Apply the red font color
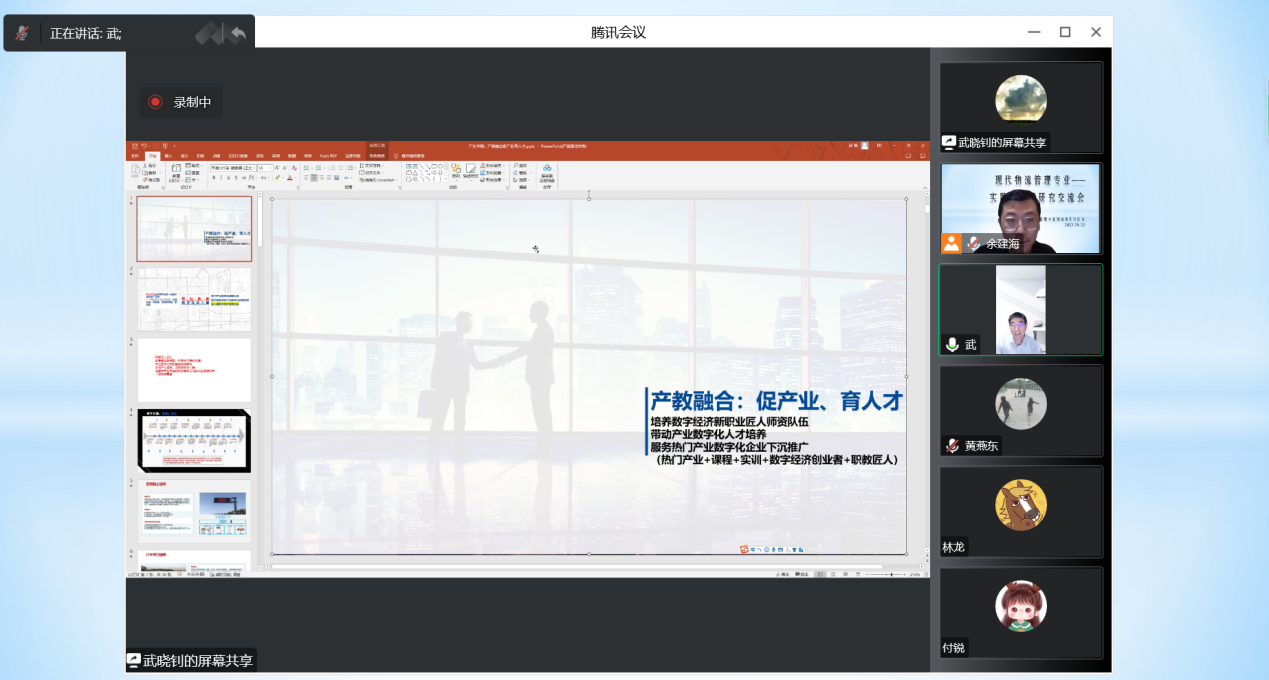The height and width of the screenshot is (680, 1269). pos(289,178)
